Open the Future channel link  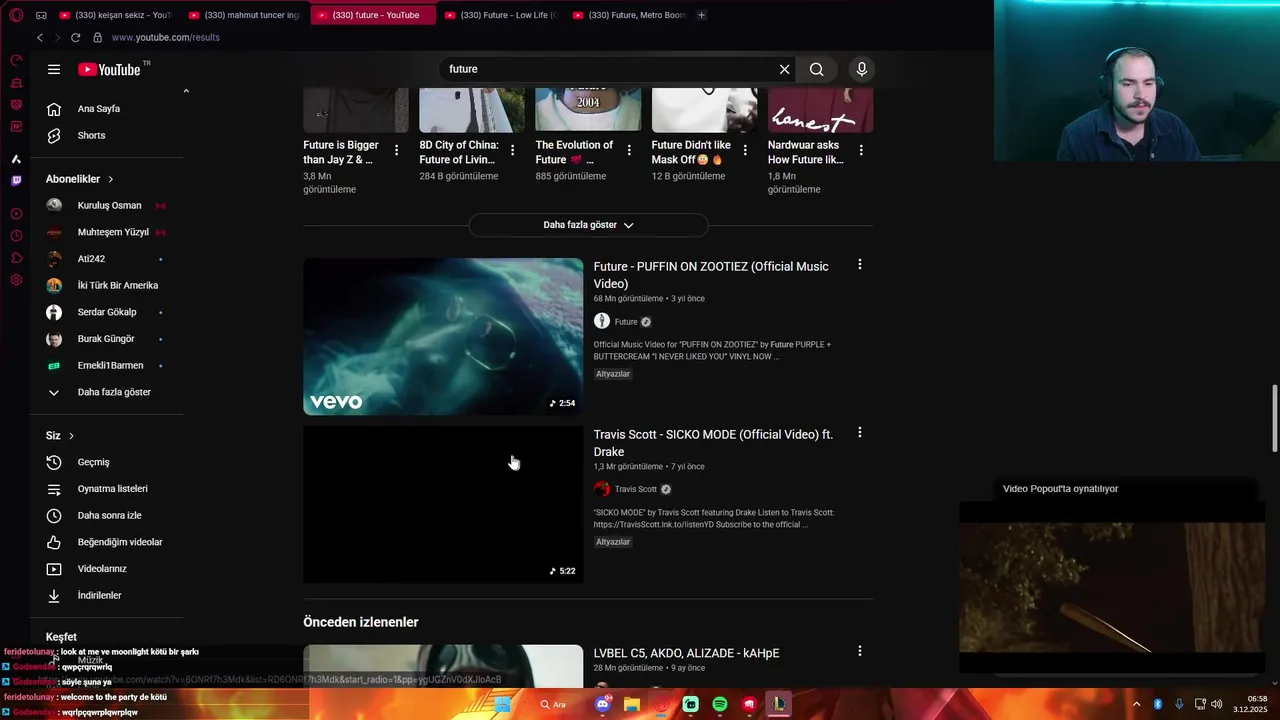click(x=626, y=322)
